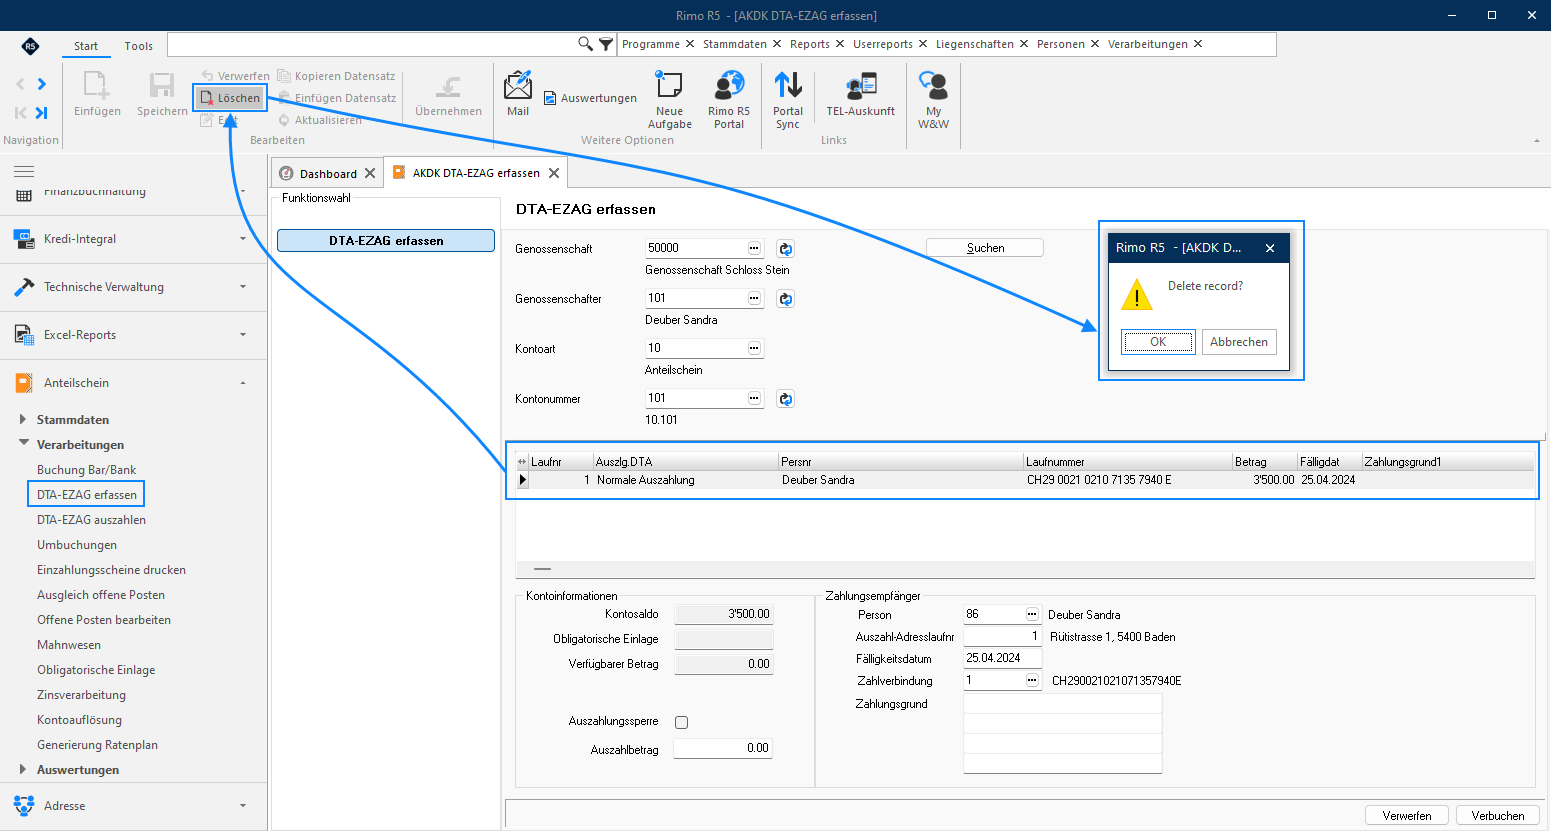Start Portal Sync
The width and height of the screenshot is (1551, 831).
coord(788,100)
